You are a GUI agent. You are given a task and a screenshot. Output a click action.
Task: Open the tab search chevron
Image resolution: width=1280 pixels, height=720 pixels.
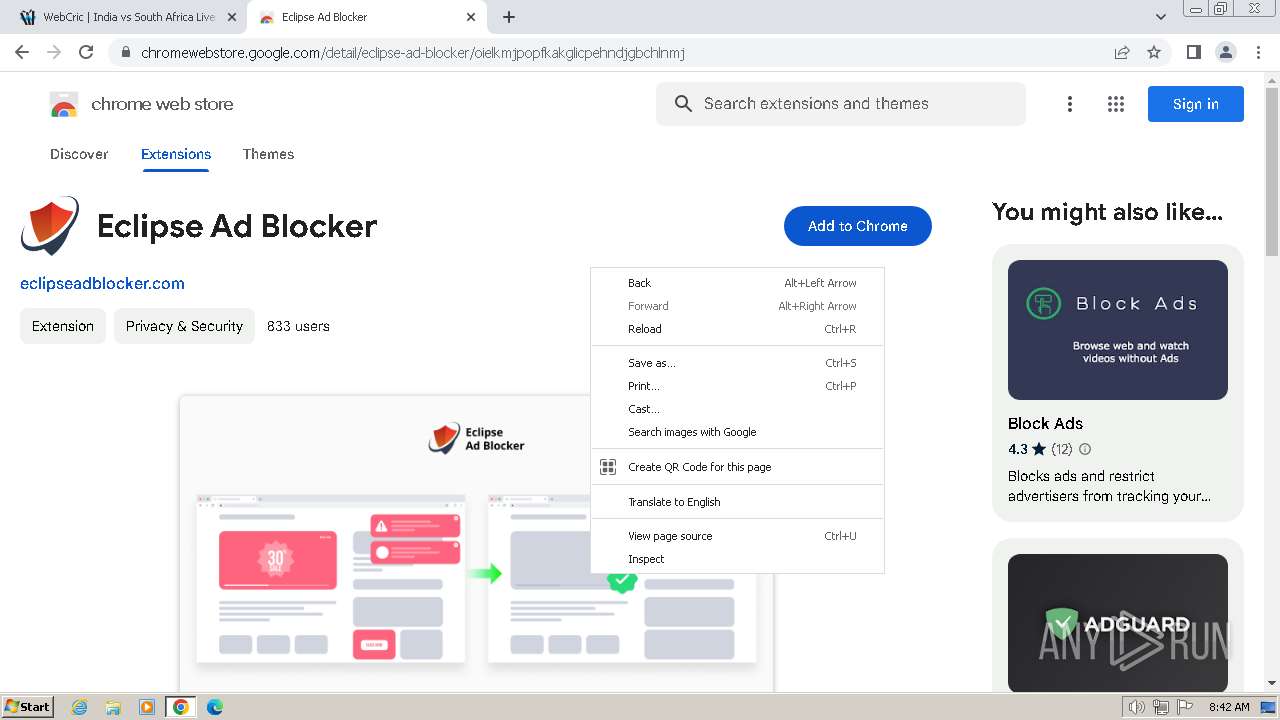tap(1161, 17)
